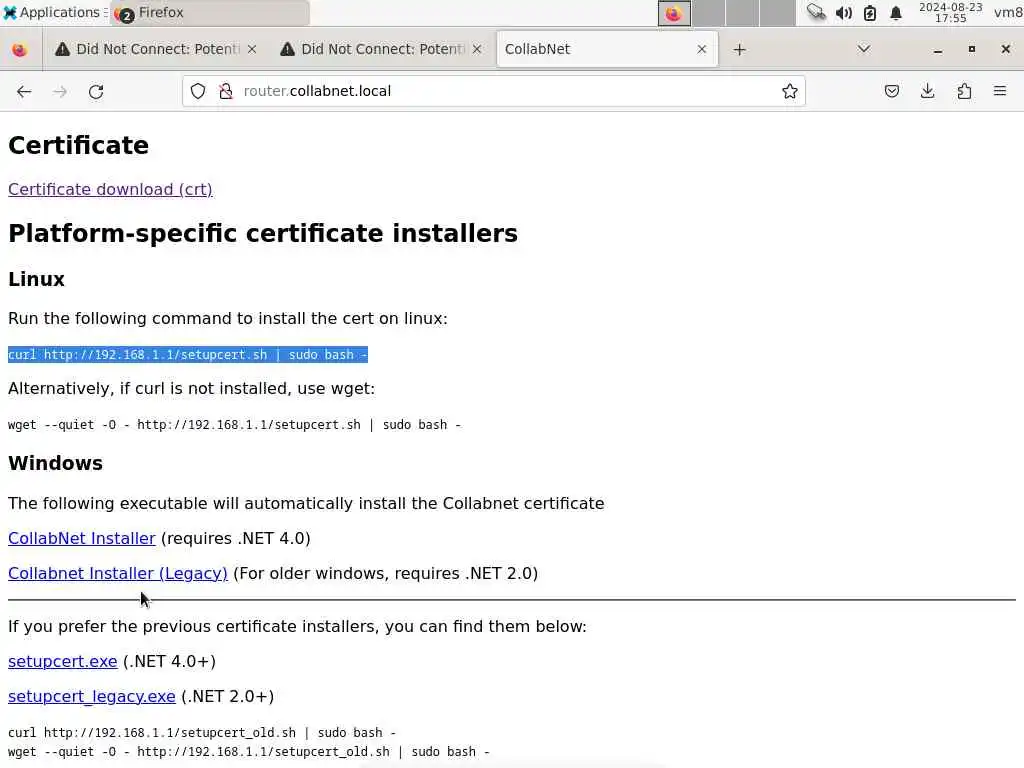Click the highlighted curl setupcert.sh command
The image size is (1024, 768).
click(x=188, y=355)
